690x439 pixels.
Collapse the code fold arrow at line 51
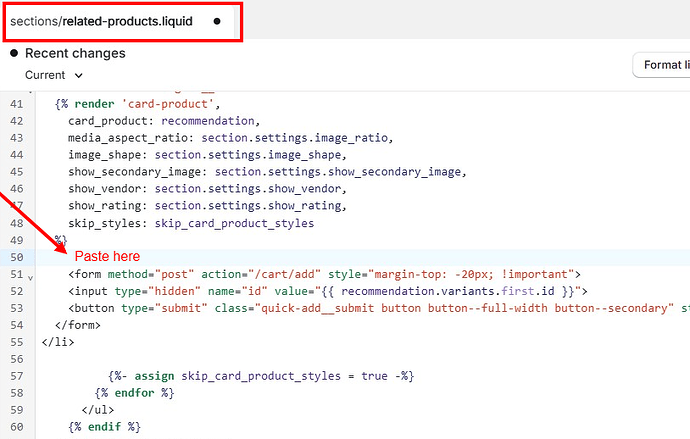click(31, 276)
